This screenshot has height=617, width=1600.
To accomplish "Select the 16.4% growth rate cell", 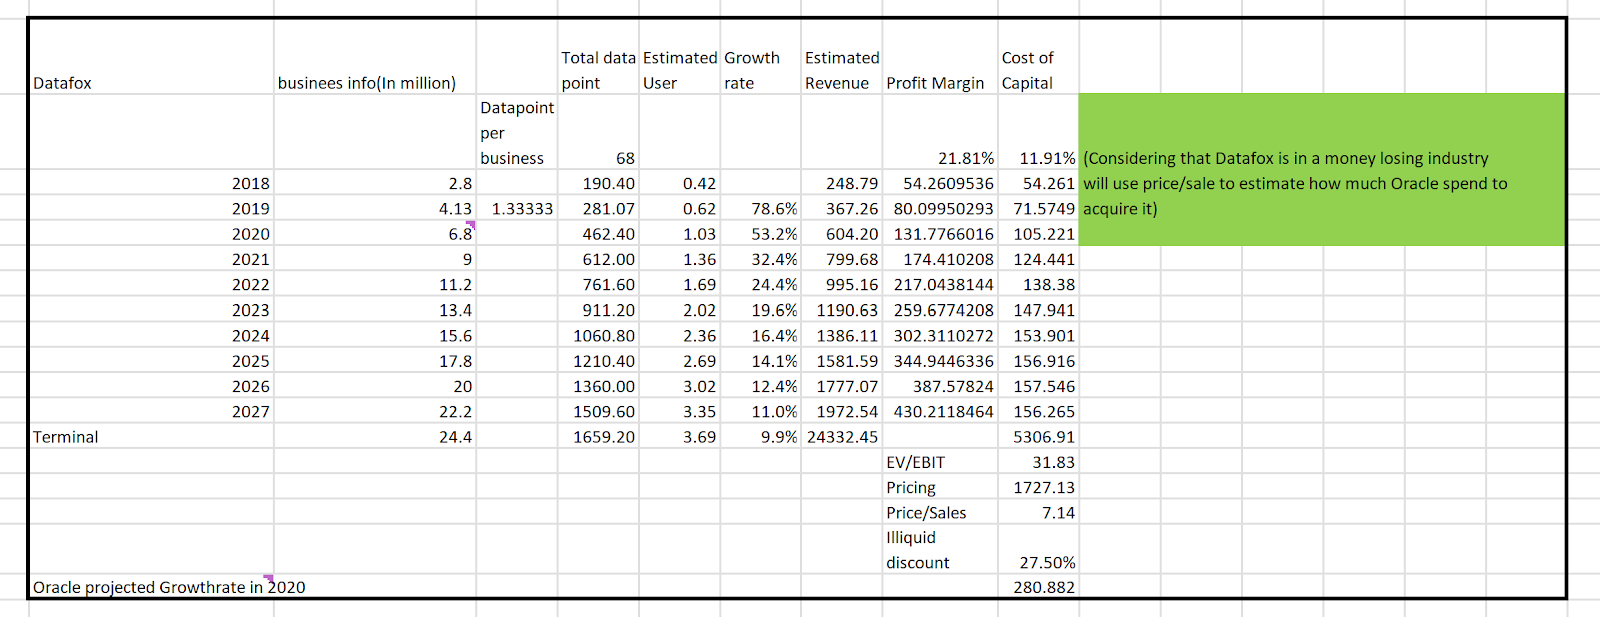I will pos(761,335).
